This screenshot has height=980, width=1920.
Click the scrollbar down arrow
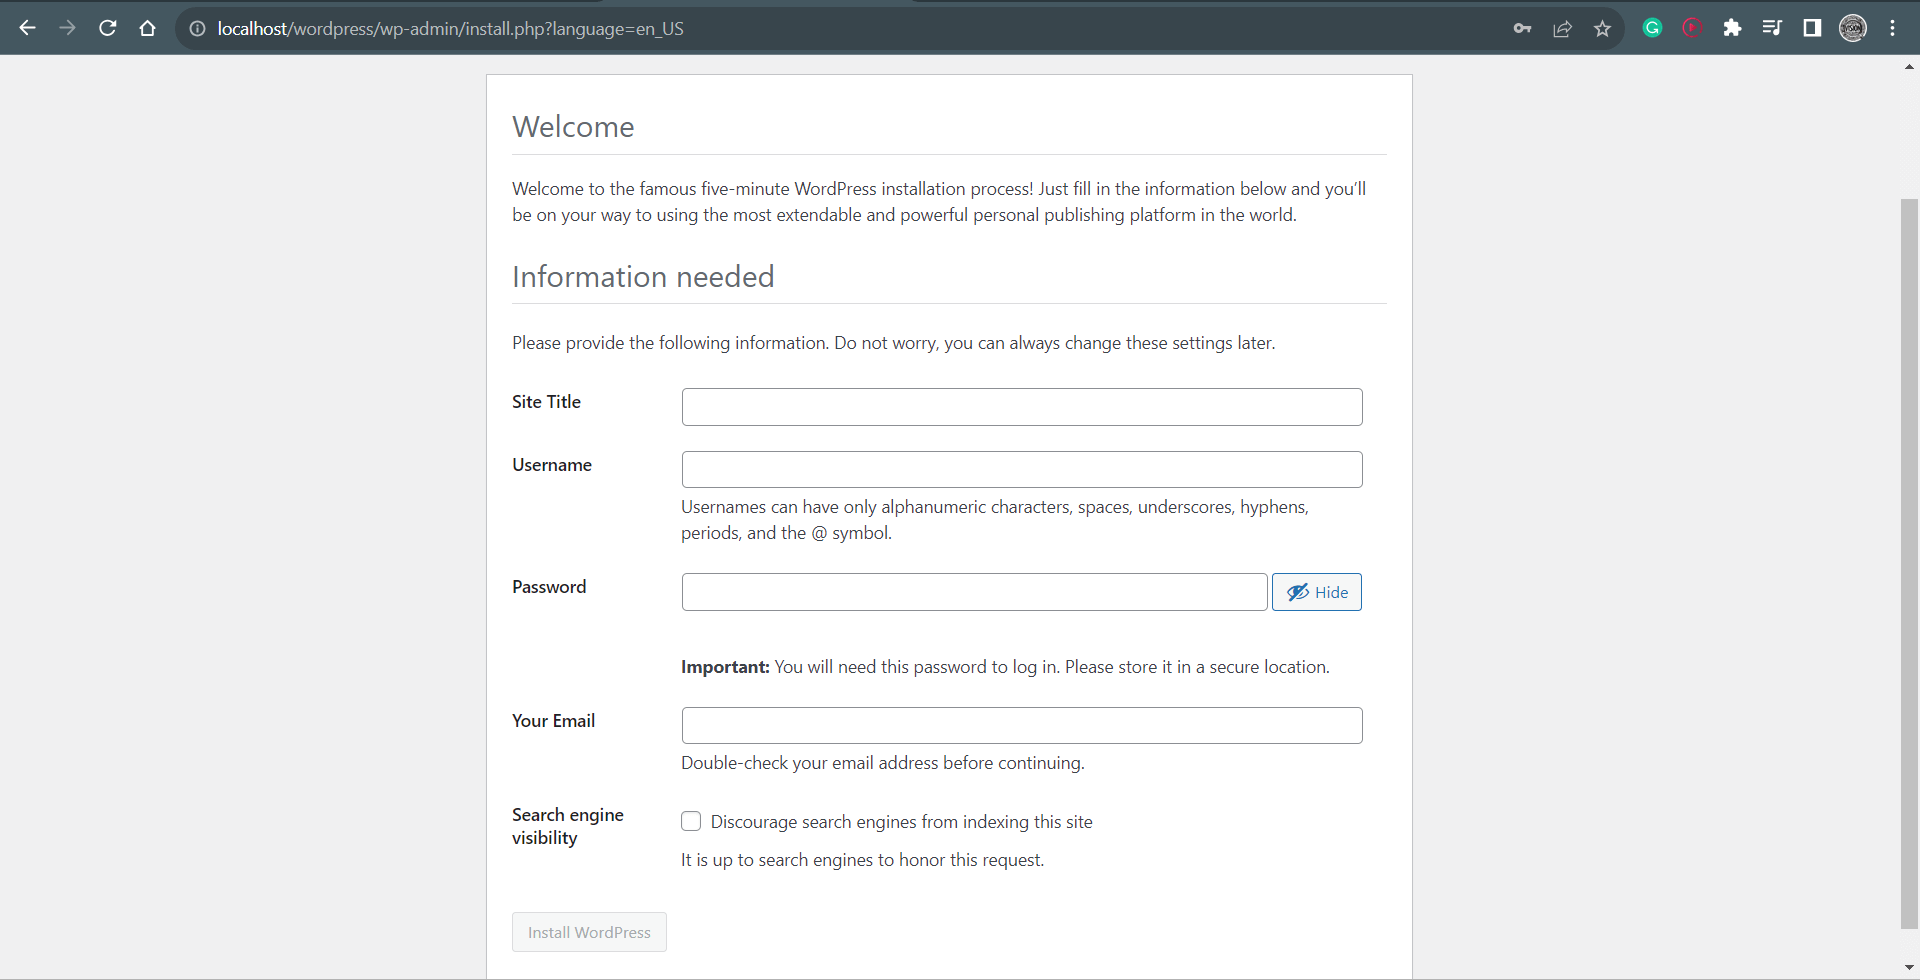[1908, 966]
